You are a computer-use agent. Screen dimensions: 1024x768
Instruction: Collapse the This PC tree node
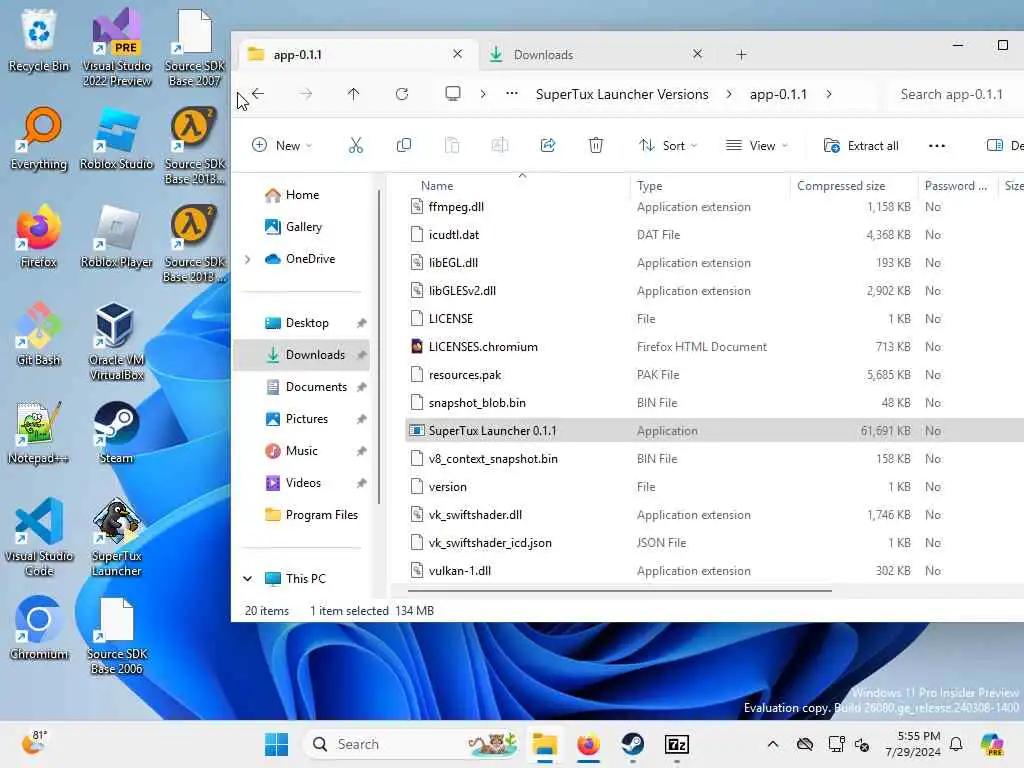[248, 579]
